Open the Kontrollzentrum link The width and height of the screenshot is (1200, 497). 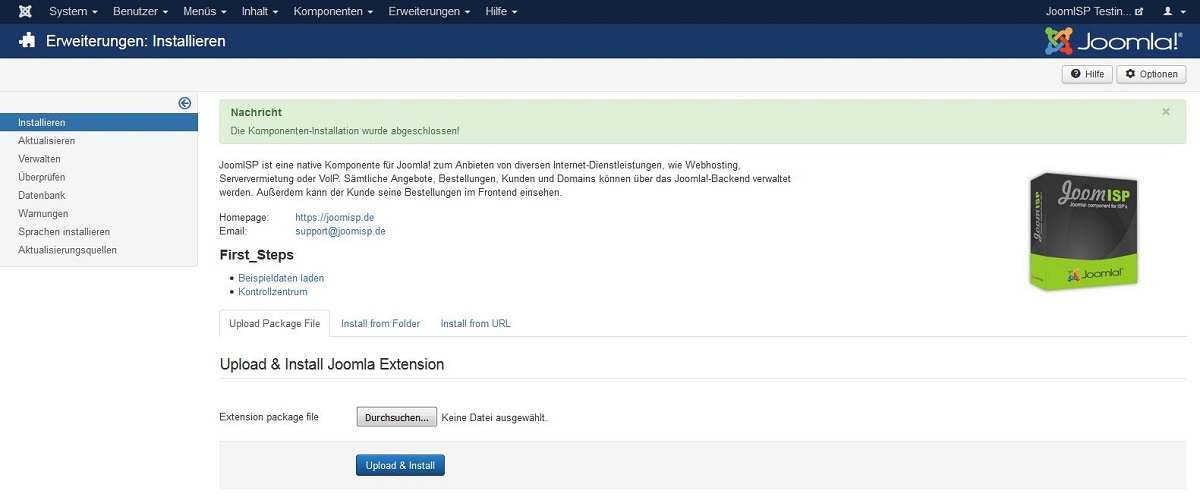click(x=273, y=292)
